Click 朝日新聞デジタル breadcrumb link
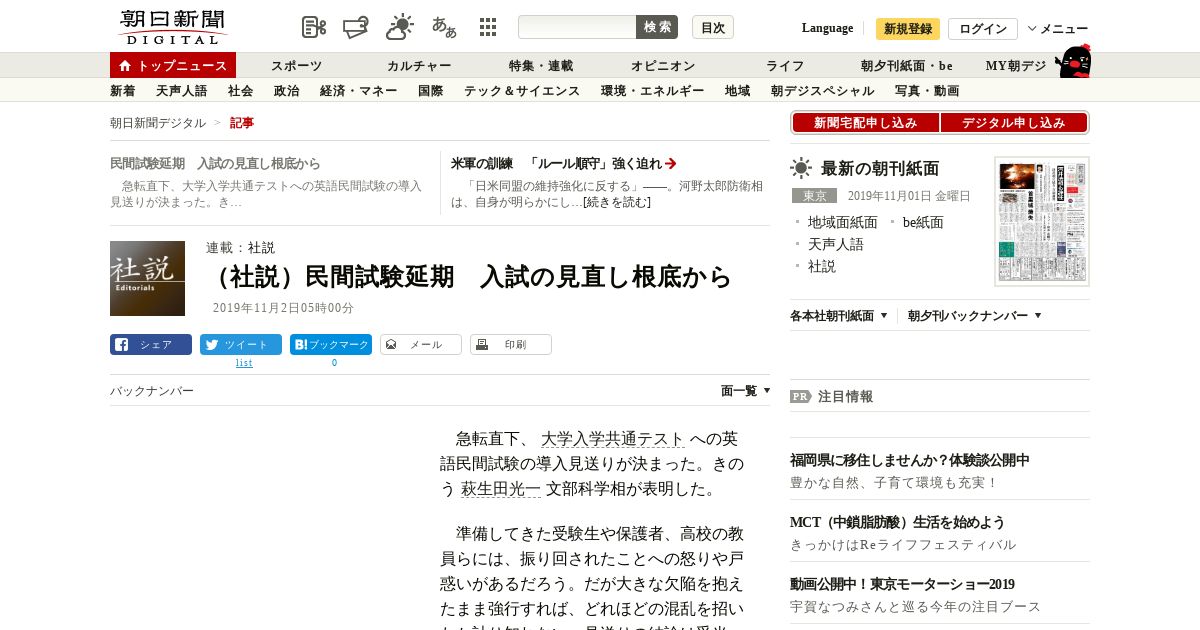 pyautogui.click(x=158, y=123)
